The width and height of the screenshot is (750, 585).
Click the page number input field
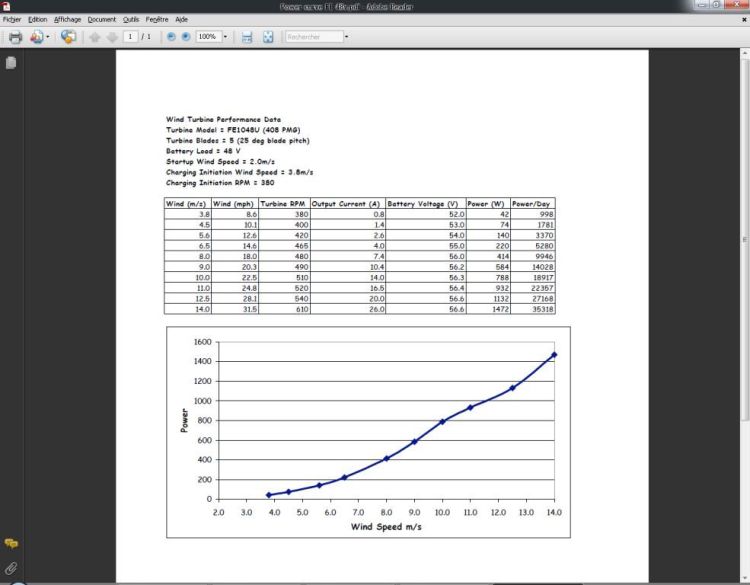131,37
